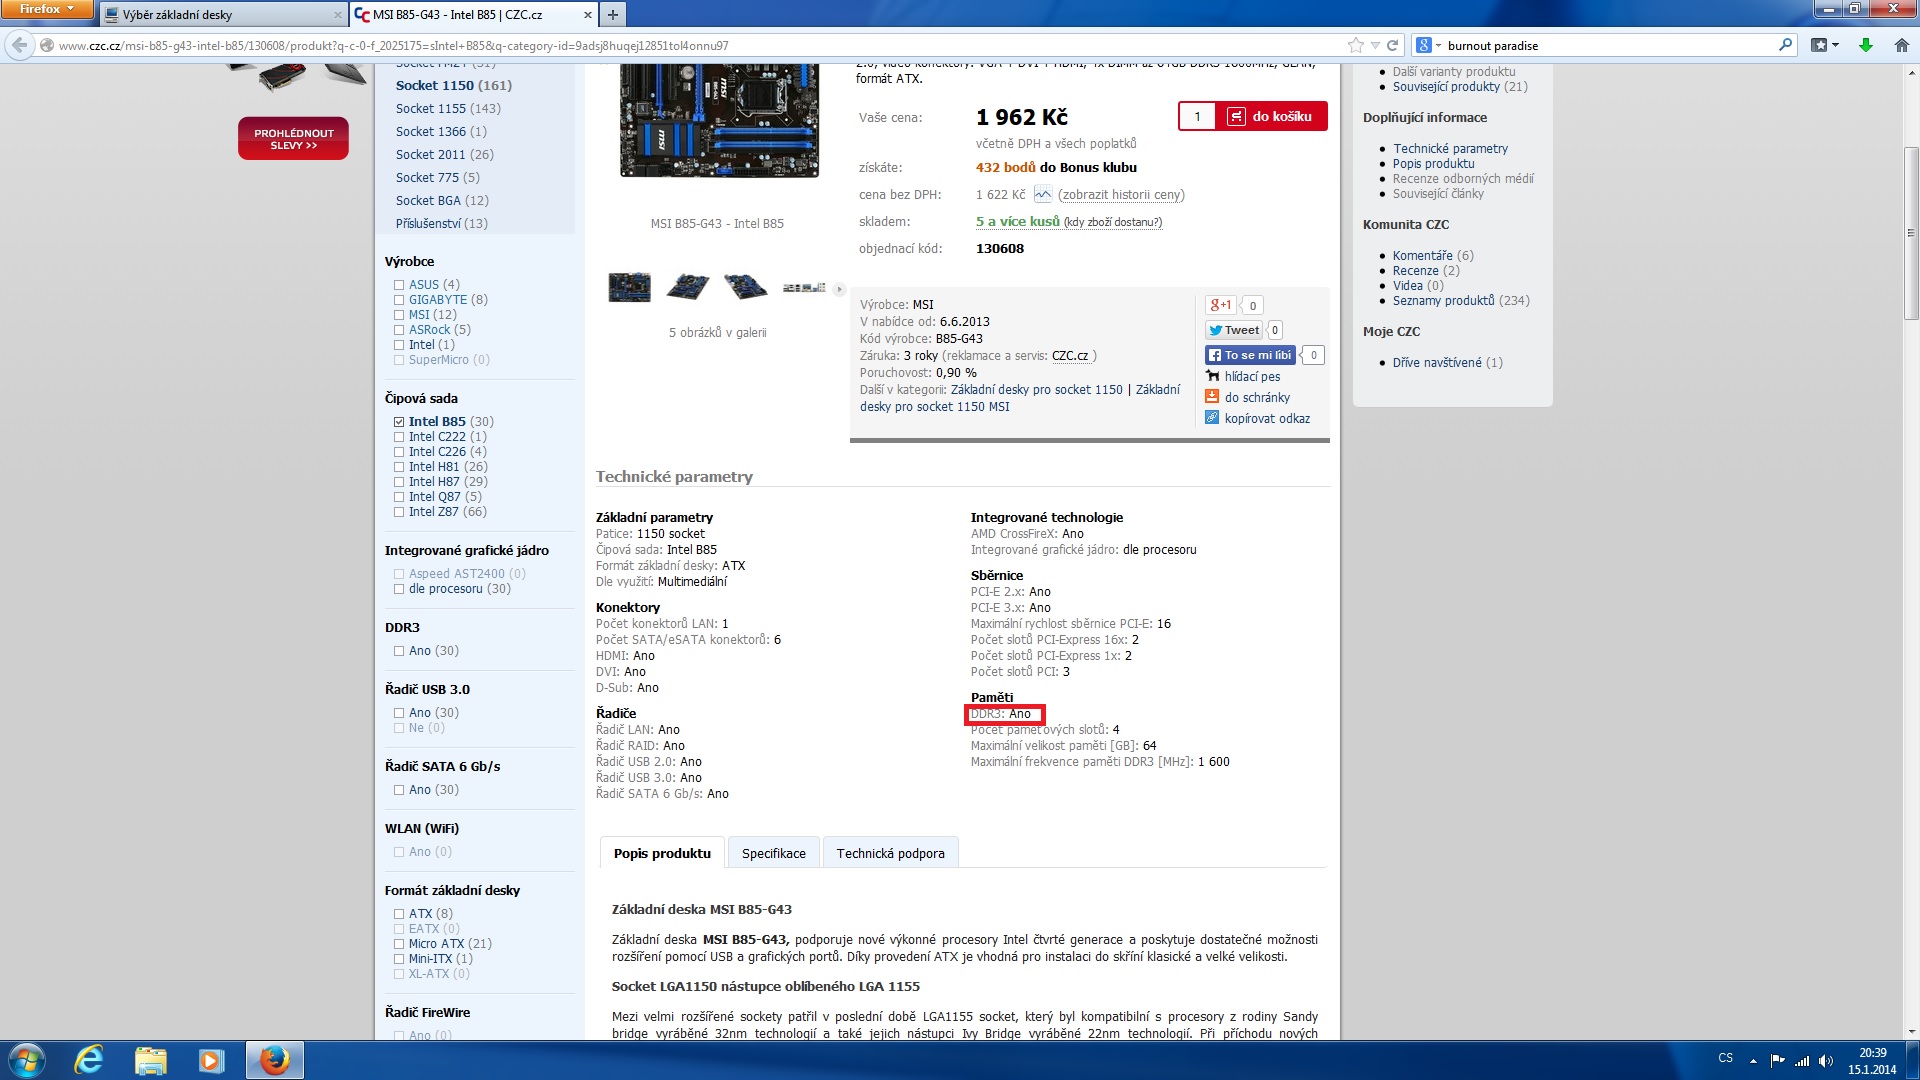
Task: Click the 'hlídací pes' watchdog icon
Action: (x=1212, y=376)
